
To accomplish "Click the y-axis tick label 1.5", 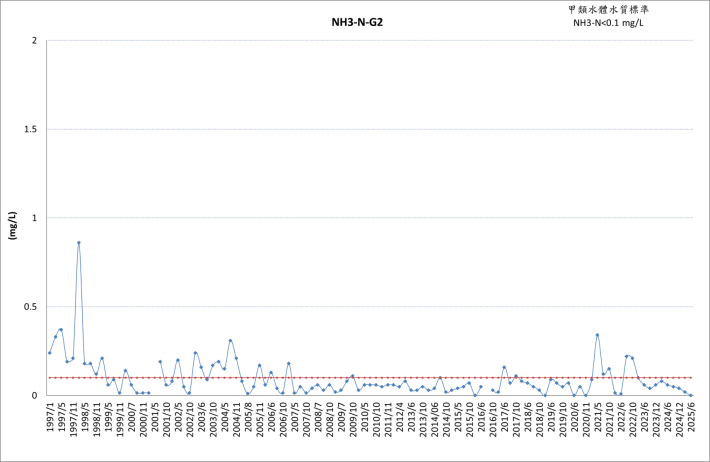I will click(x=31, y=130).
